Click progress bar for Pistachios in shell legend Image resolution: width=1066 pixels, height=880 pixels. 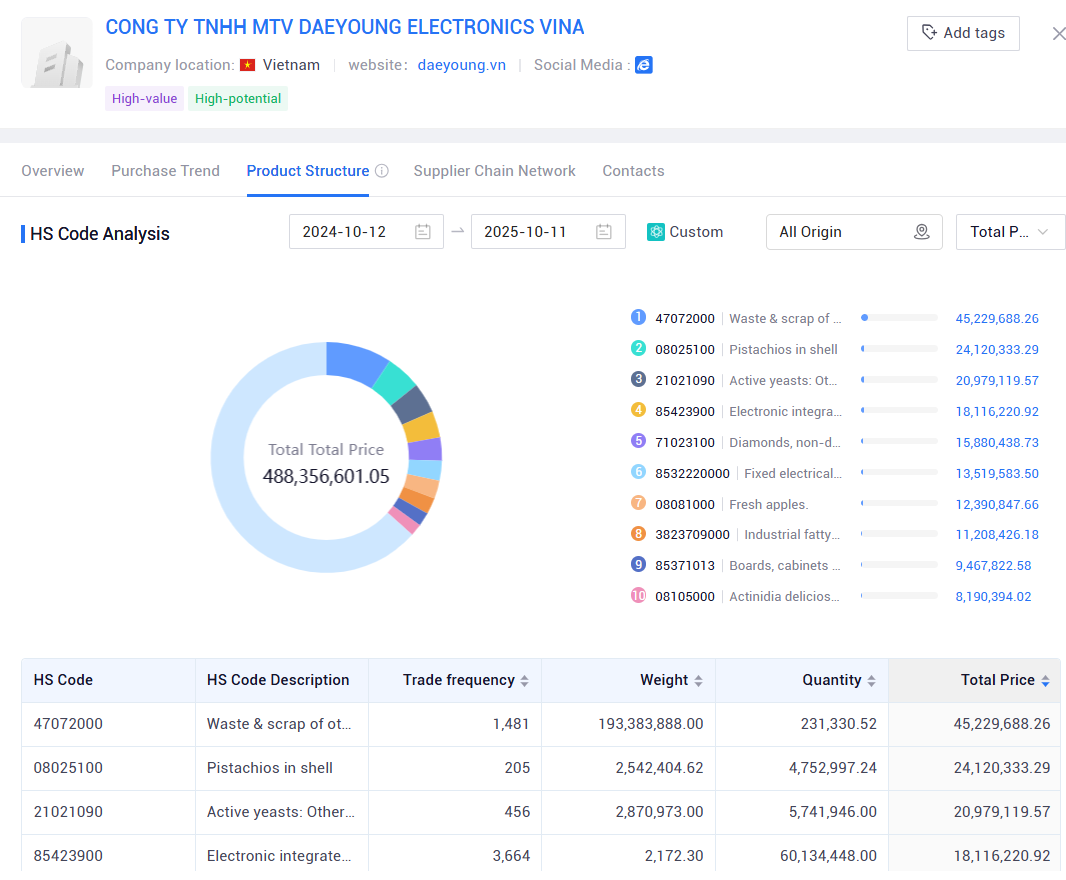click(x=899, y=349)
